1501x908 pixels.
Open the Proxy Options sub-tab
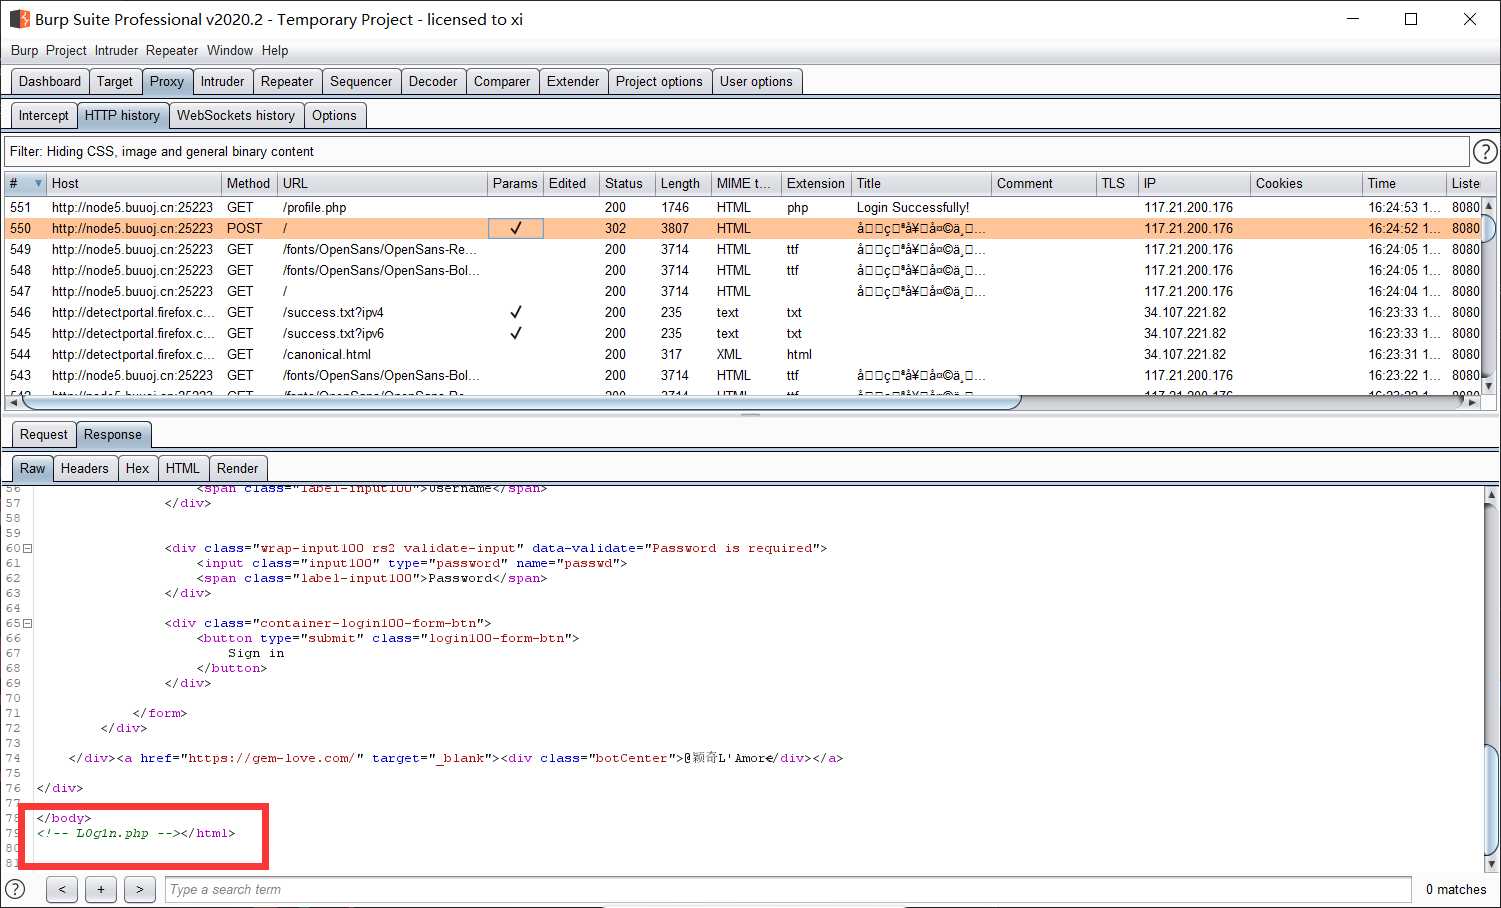pos(334,115)
